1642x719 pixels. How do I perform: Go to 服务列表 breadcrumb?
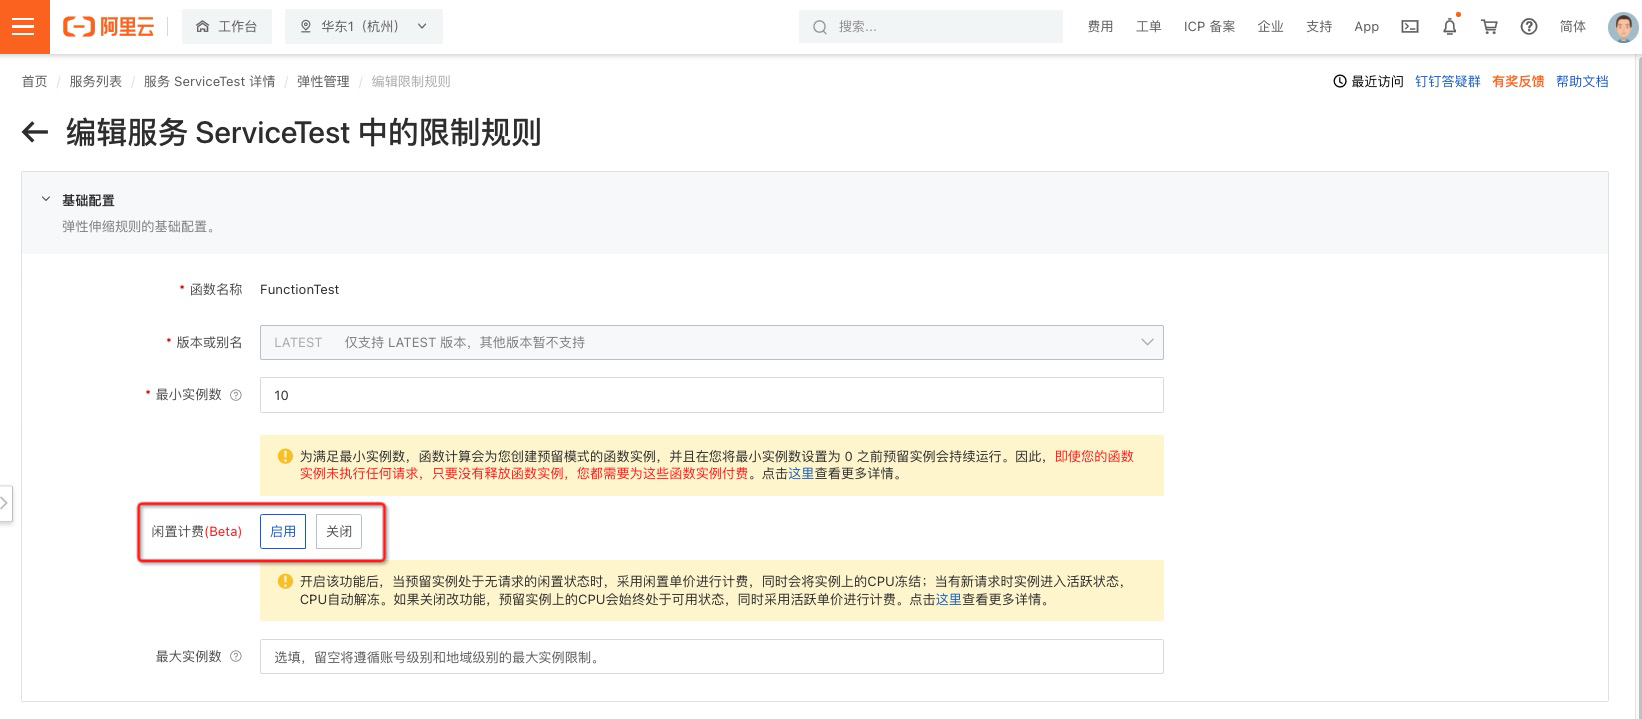[x=95, y=81]
